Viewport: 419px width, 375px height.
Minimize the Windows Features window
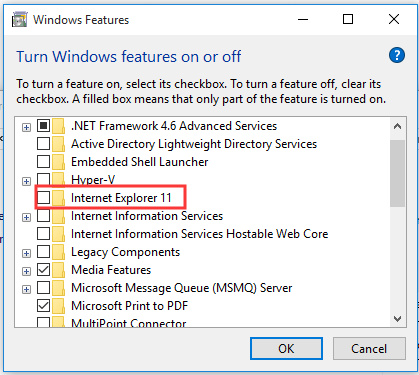[x=303, y=19]
